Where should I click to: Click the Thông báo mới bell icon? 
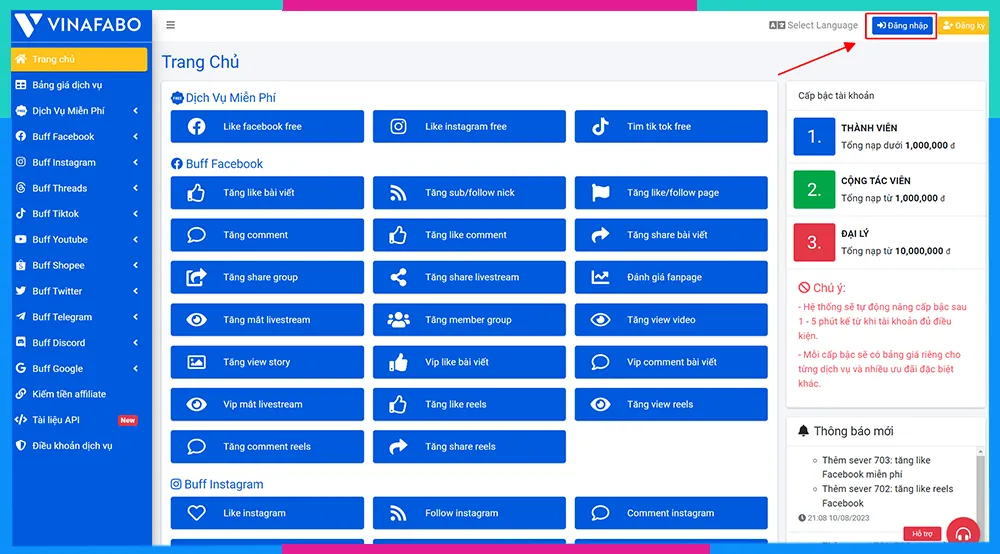click(804, 431)
